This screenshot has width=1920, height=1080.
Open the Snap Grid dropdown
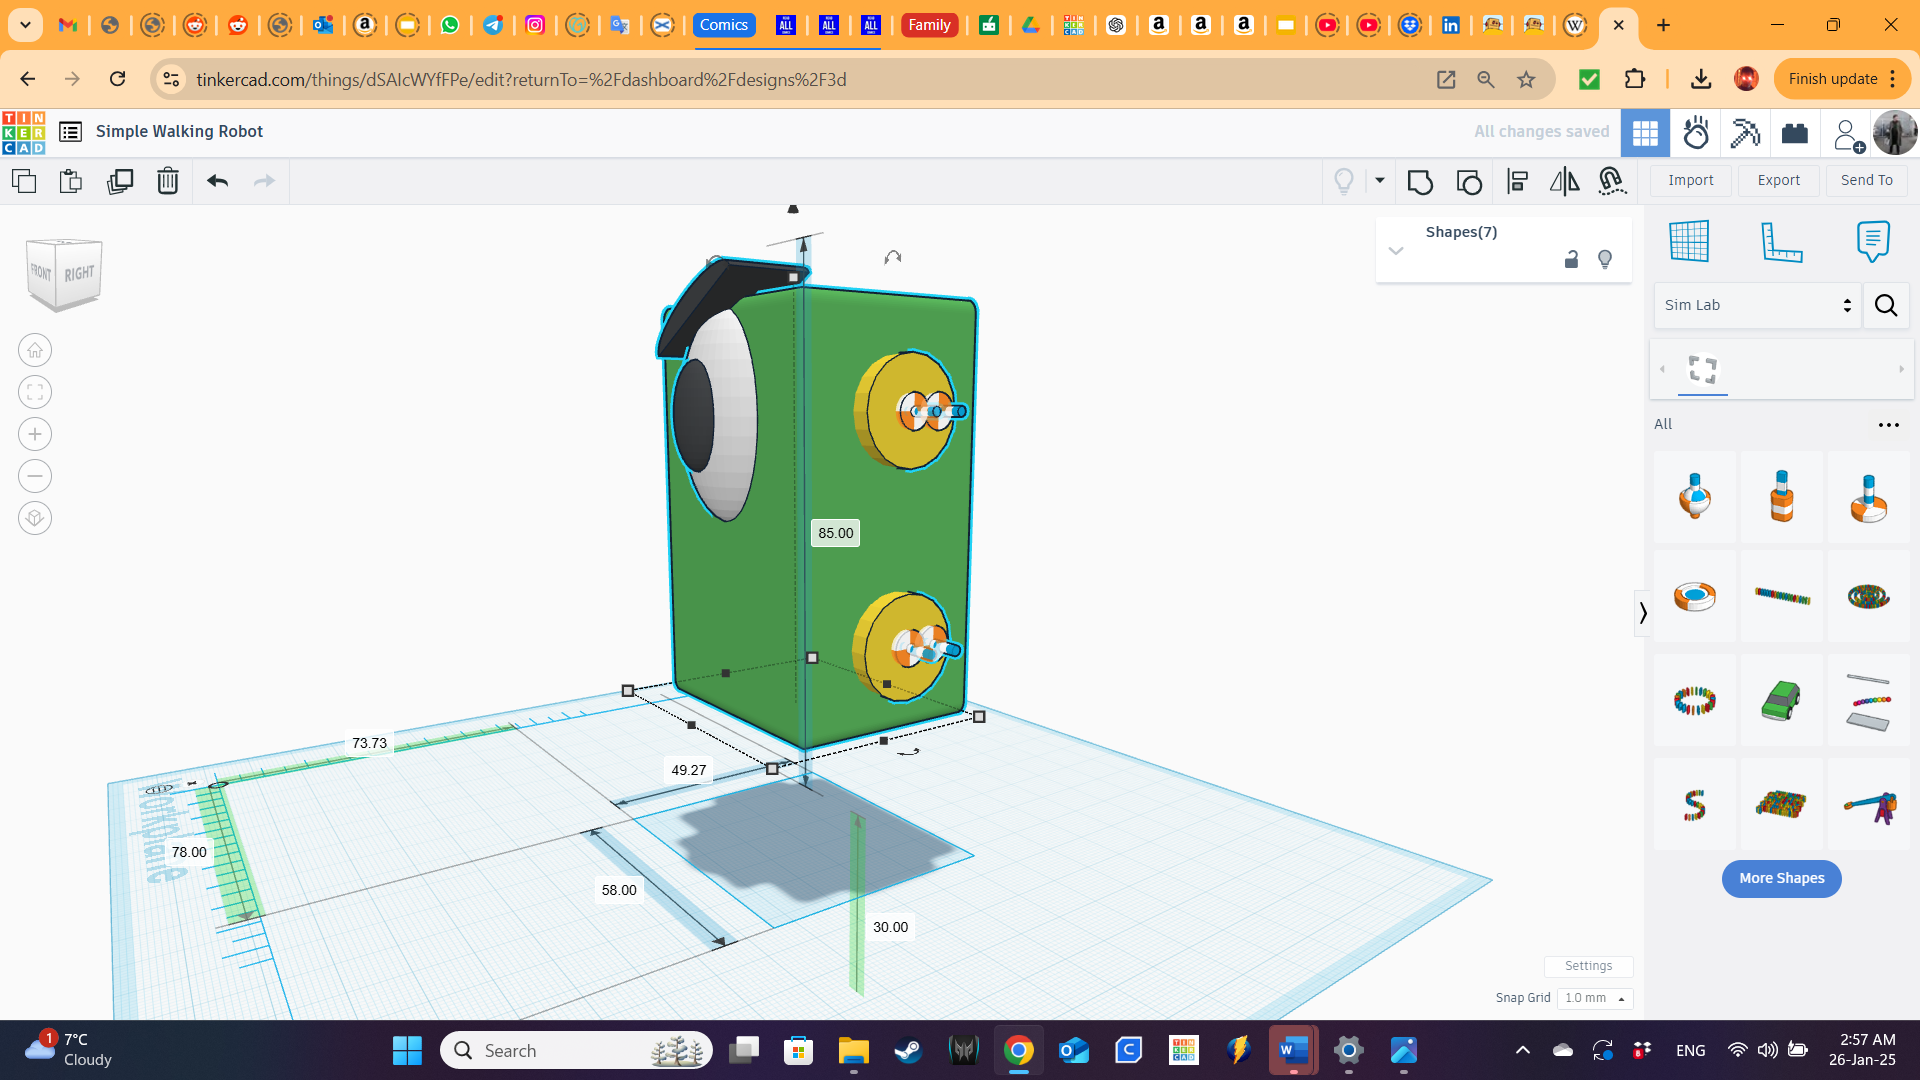point(1594,998)
